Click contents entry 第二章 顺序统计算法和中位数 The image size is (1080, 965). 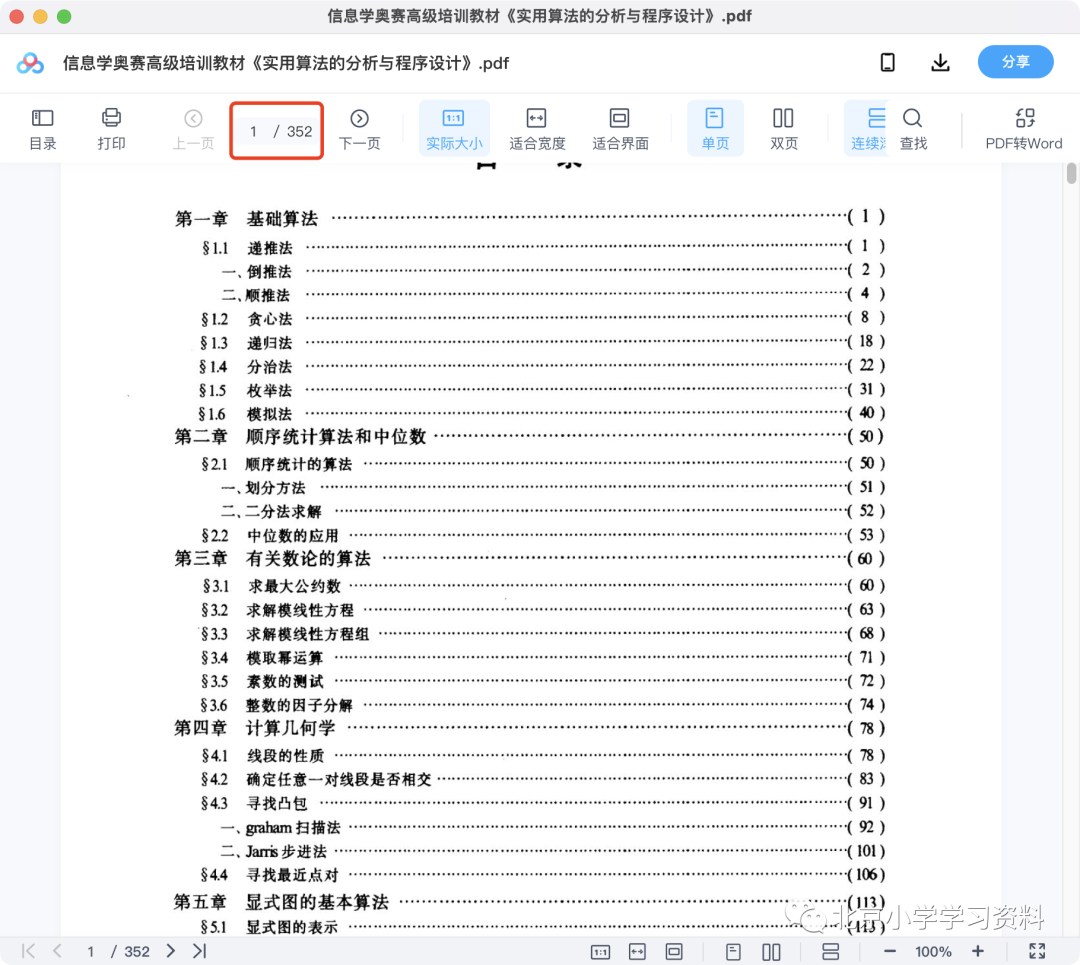coord(529,437)
